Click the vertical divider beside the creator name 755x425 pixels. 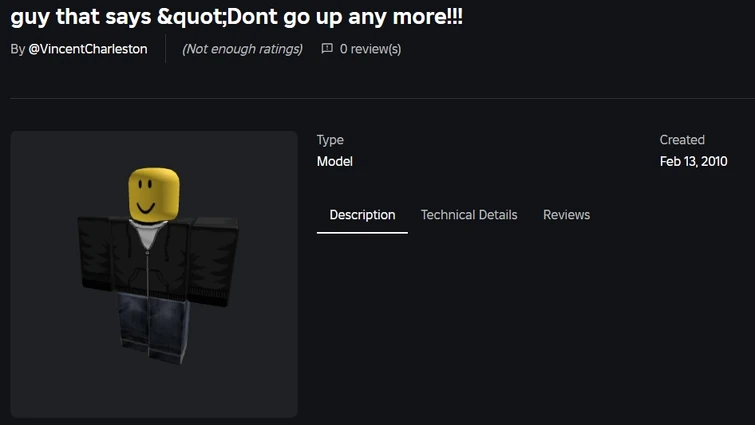(165, 49)
